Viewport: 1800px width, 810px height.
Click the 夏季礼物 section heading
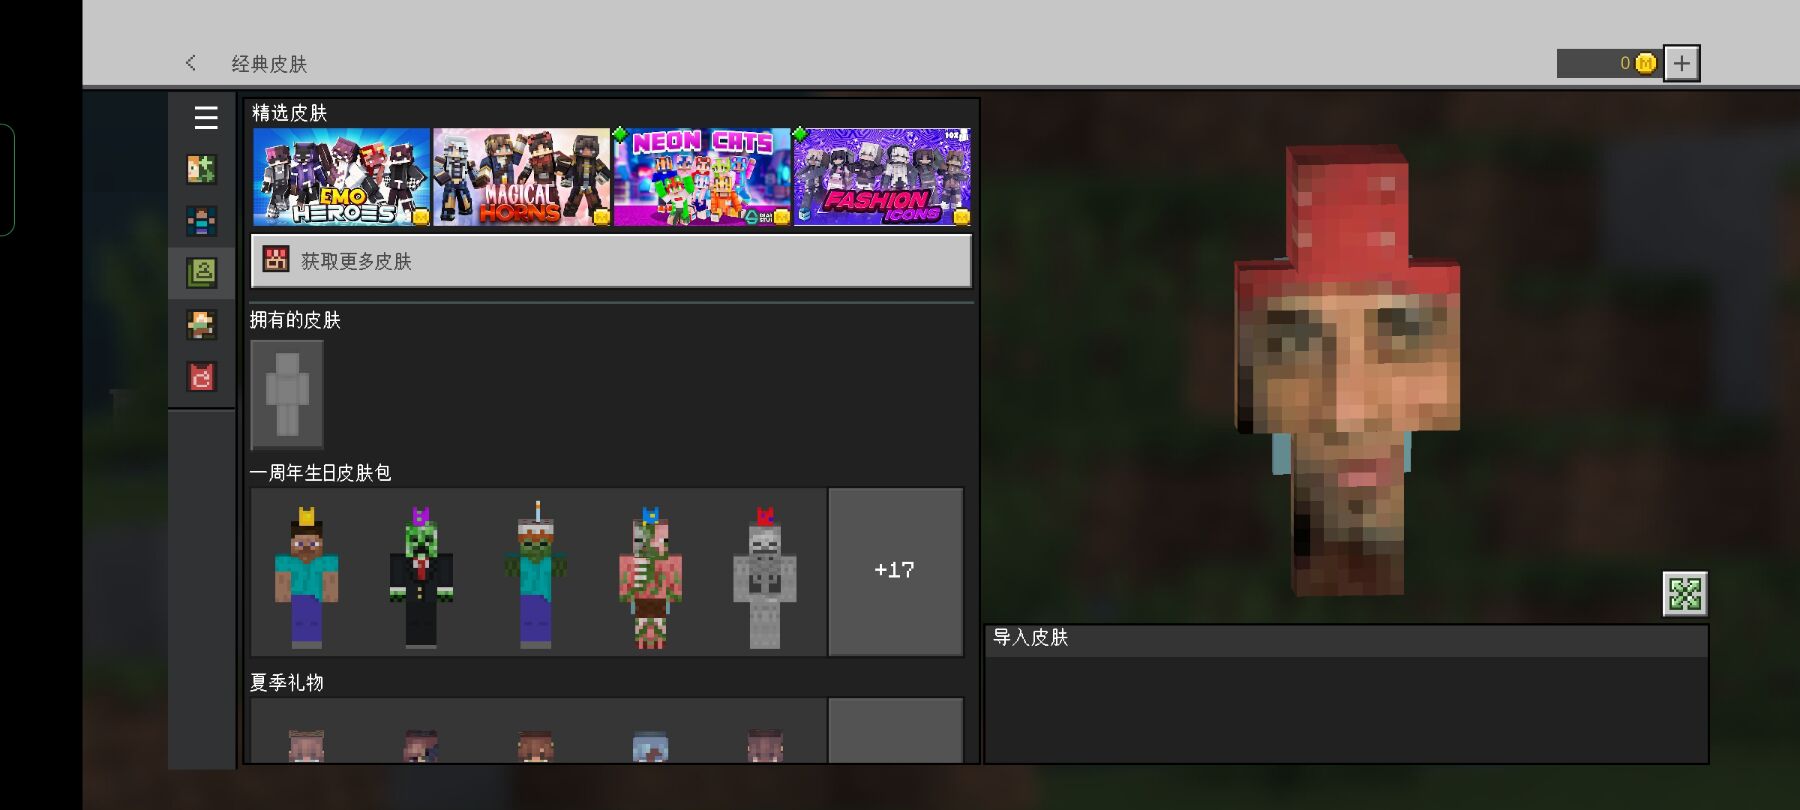287,683
